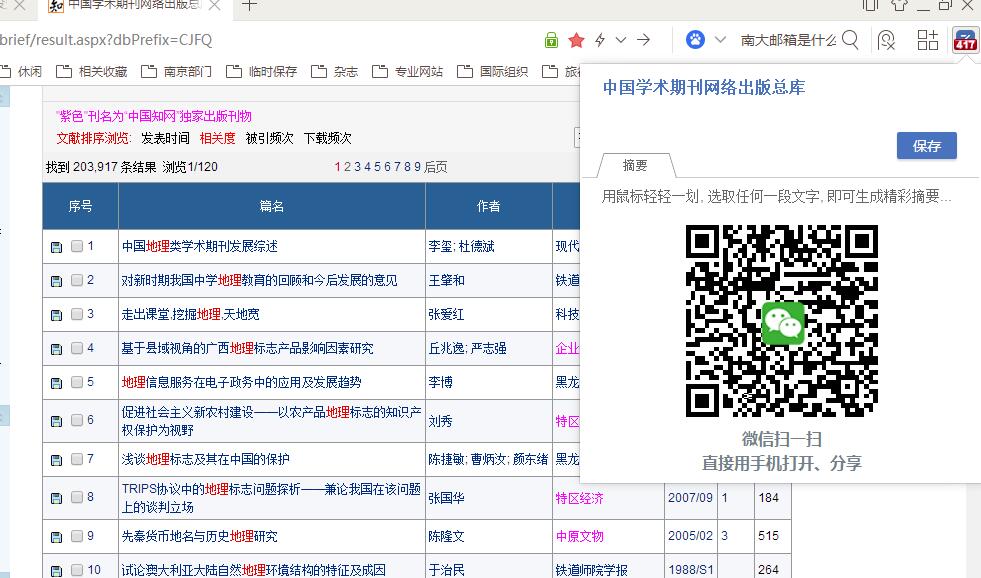Viewport: 981px width, 578px height.
Task: Tick the checkbox for result 4
Action: [77, 348]
